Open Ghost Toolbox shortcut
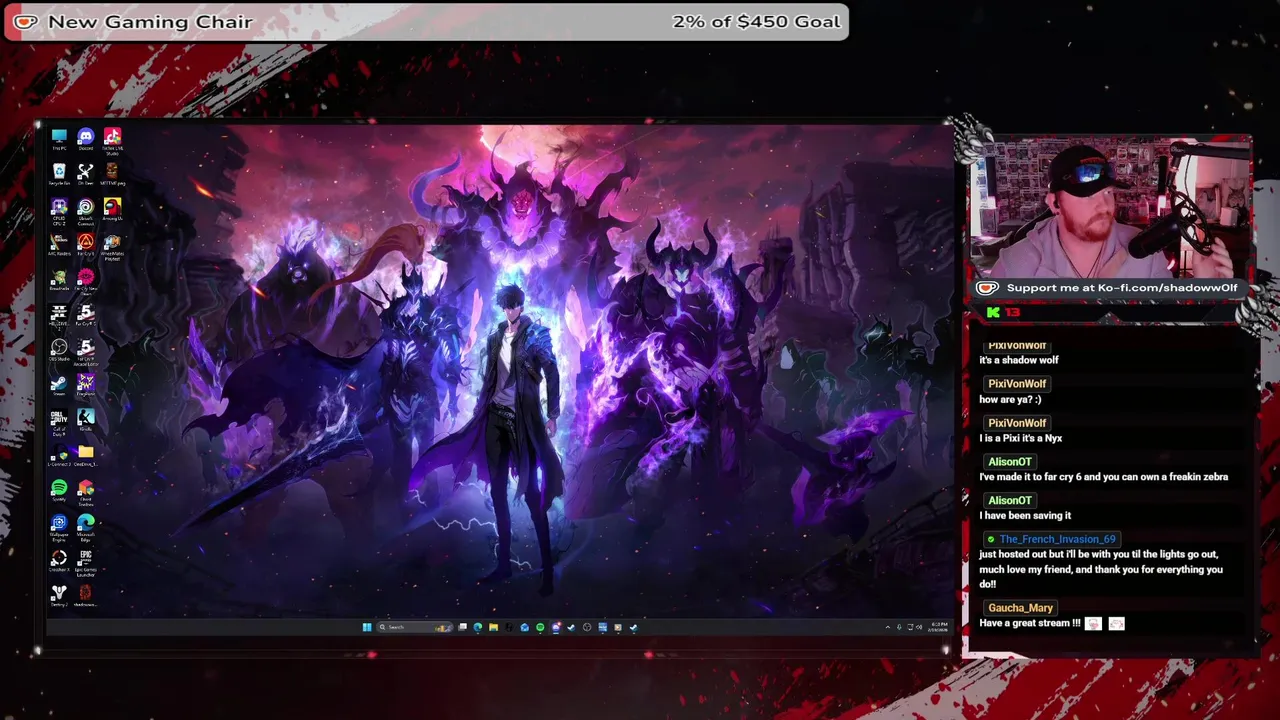 86,493
